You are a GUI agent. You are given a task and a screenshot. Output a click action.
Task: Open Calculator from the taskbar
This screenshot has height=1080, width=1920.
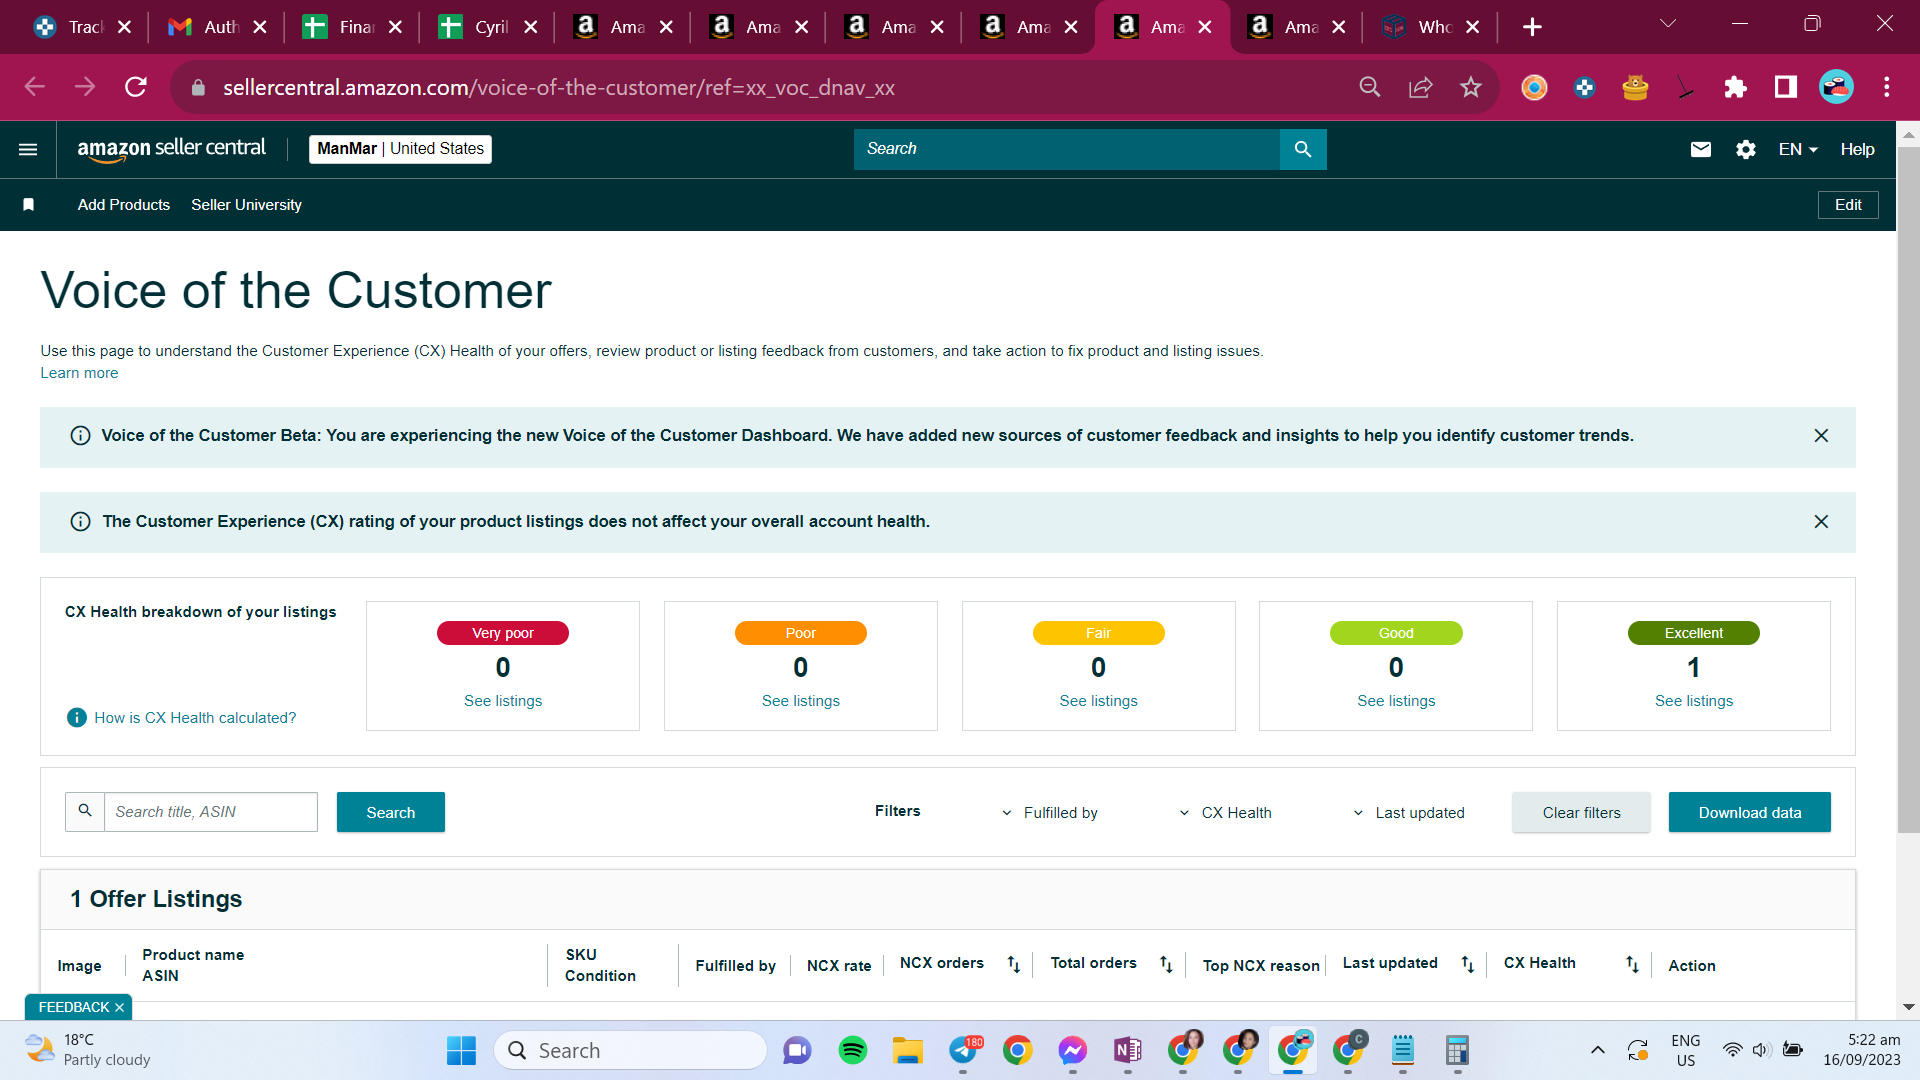1457,1050
